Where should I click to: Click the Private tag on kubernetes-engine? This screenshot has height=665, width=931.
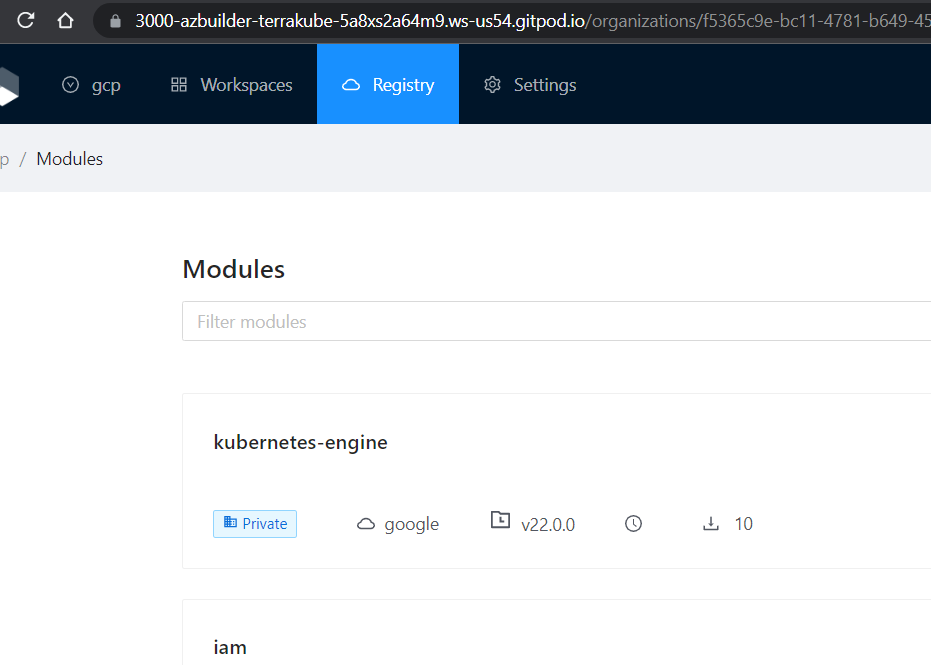[255, 524]
